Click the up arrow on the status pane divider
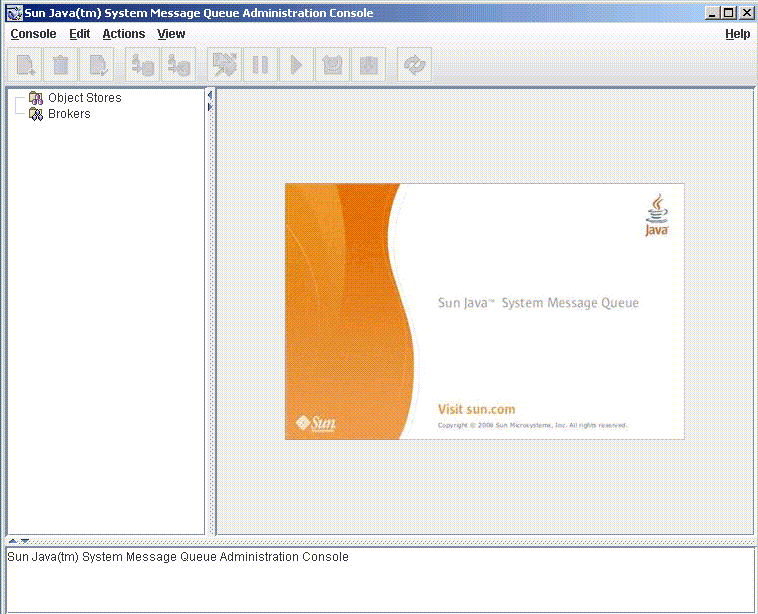 [13, 541]
